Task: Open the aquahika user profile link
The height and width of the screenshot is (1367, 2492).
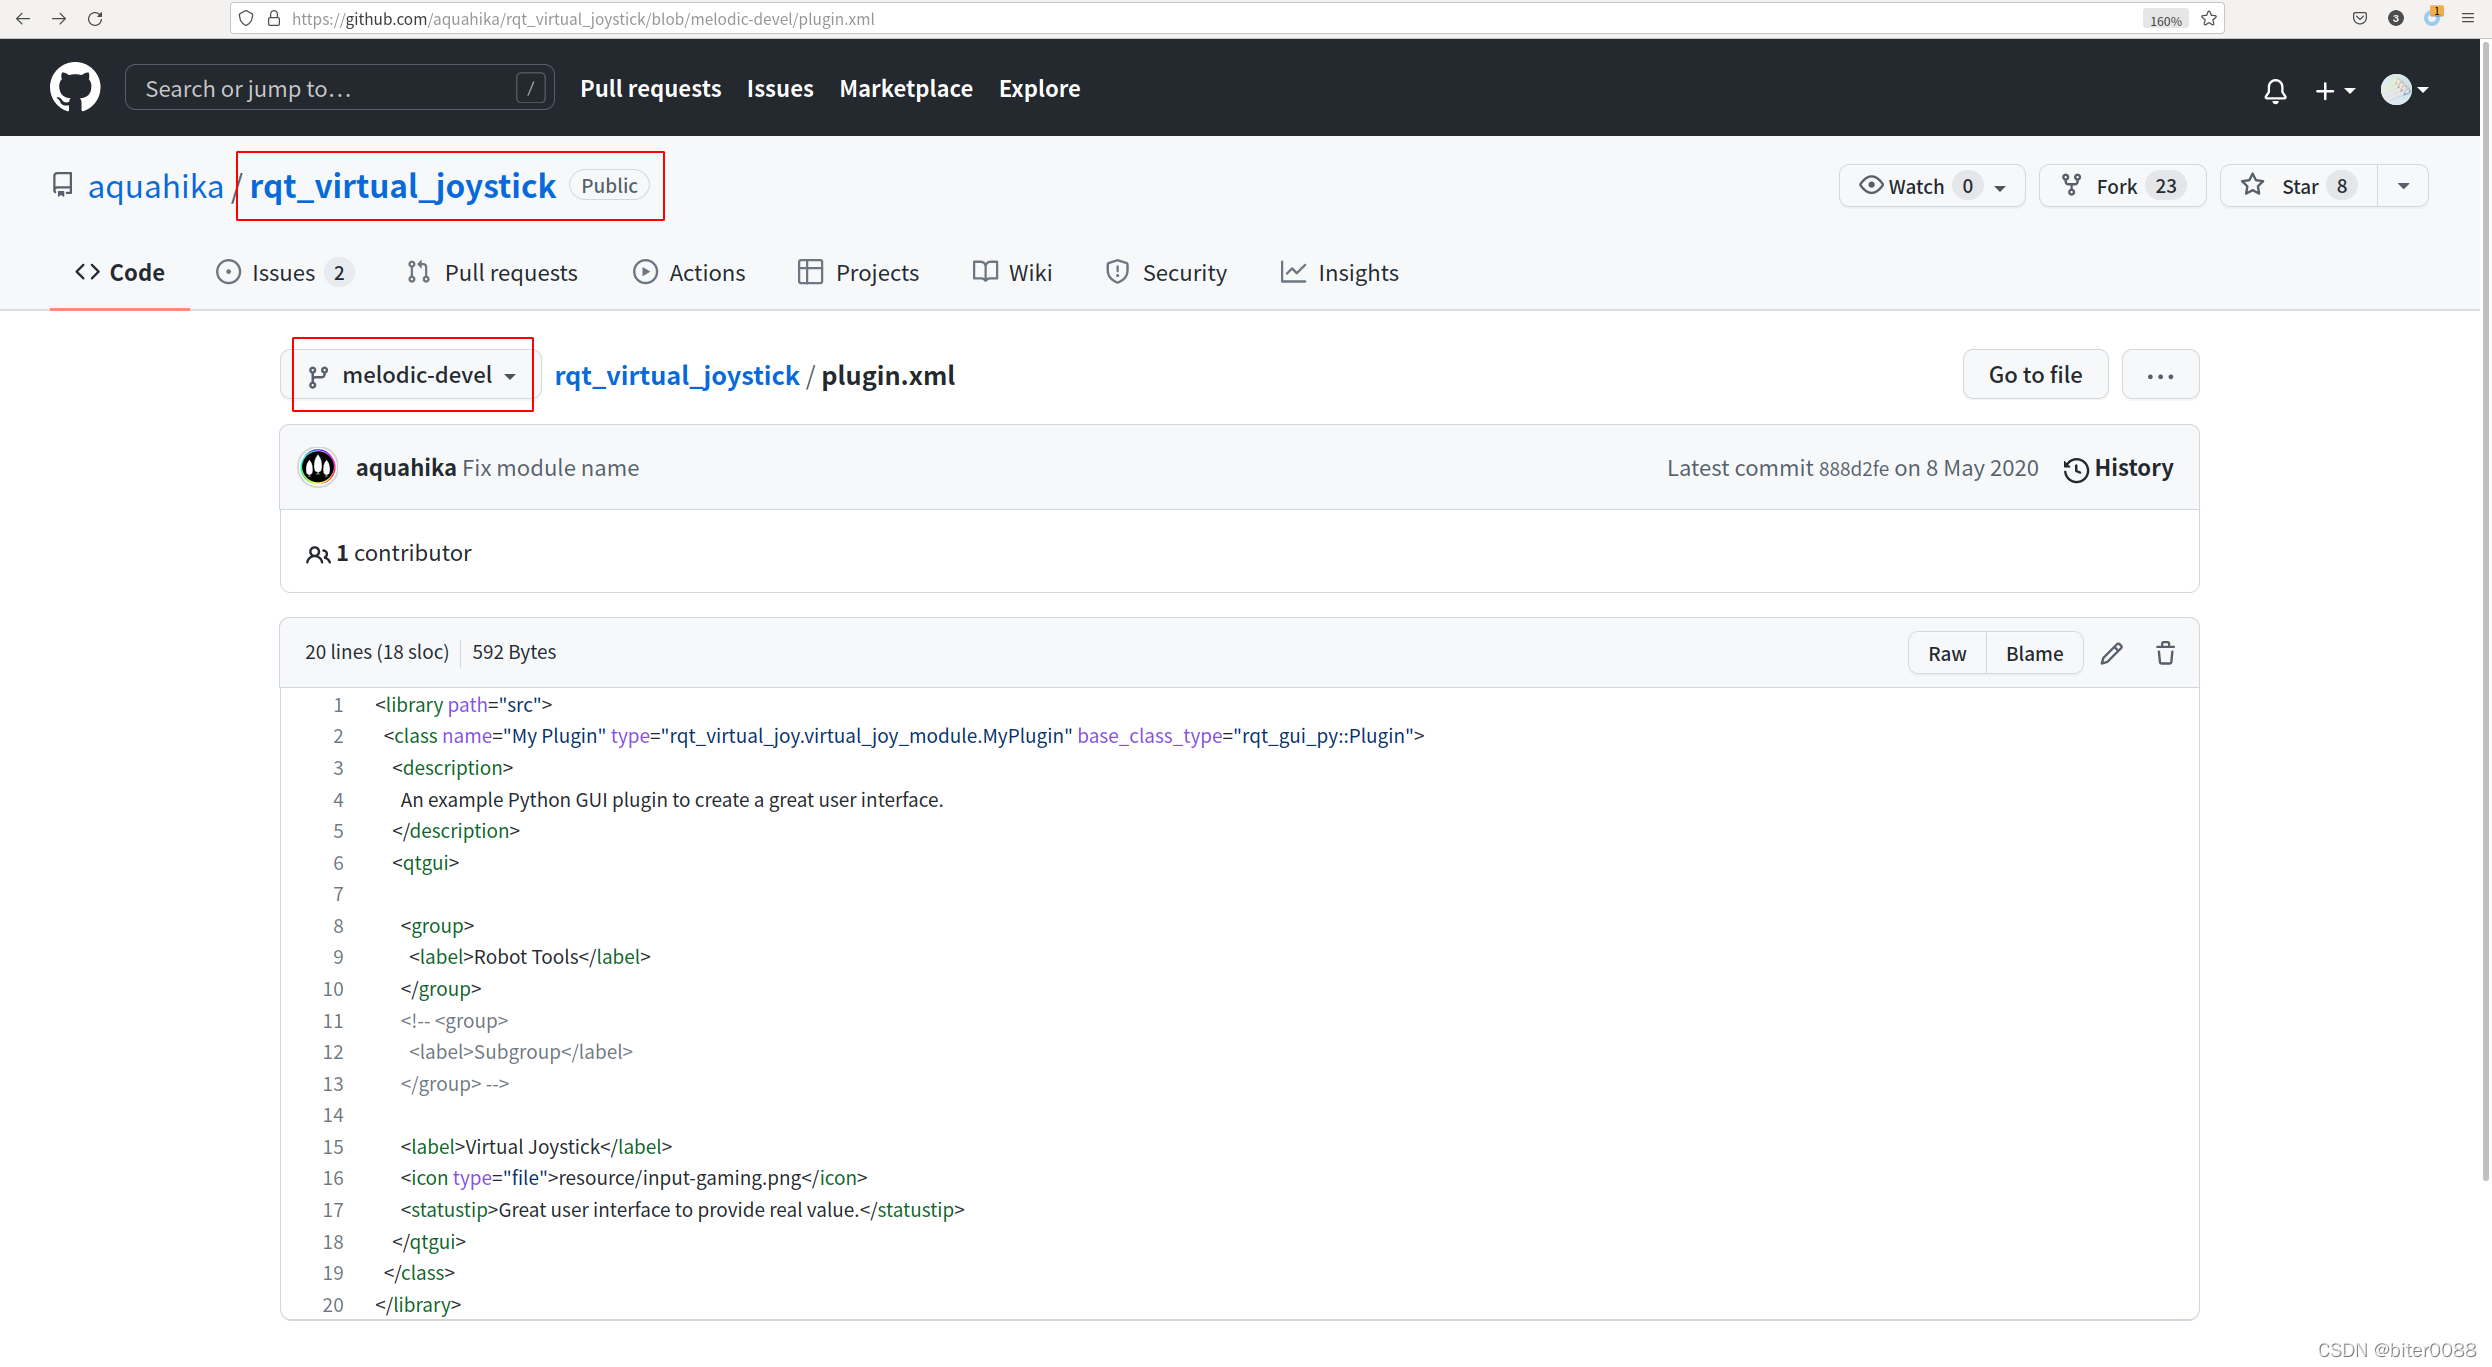Action: (155, 185)
